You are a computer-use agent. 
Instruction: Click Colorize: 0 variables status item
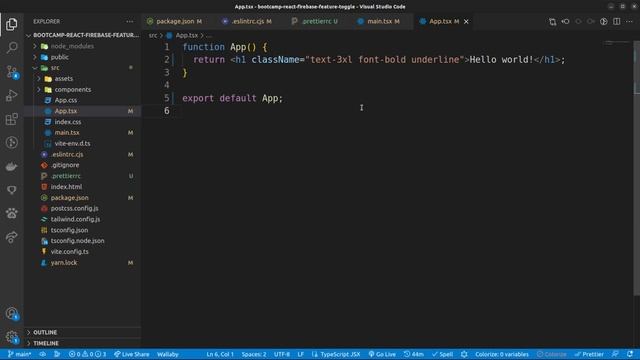(502, 354)
